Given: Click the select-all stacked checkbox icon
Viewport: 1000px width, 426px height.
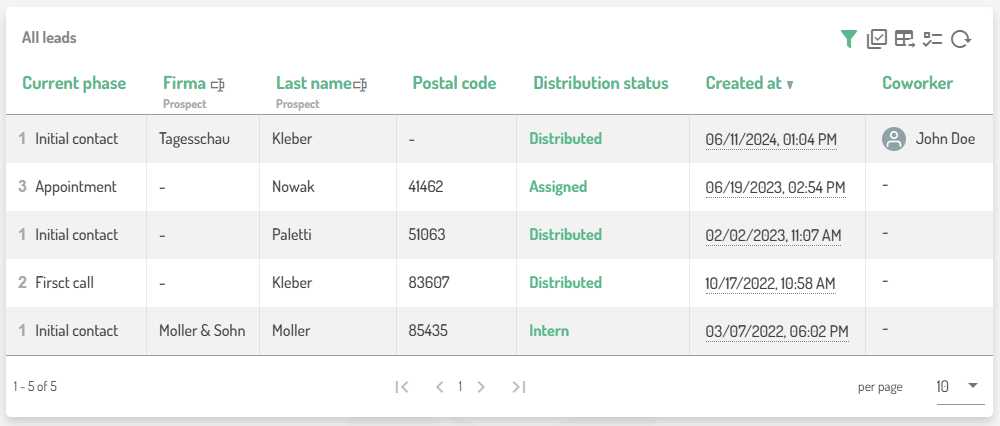Looking at the screenshot, I should coord(877,39).
